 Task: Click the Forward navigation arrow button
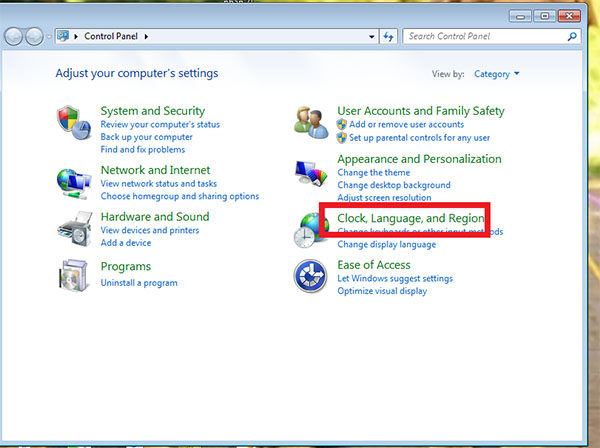(x=34, y=37)
